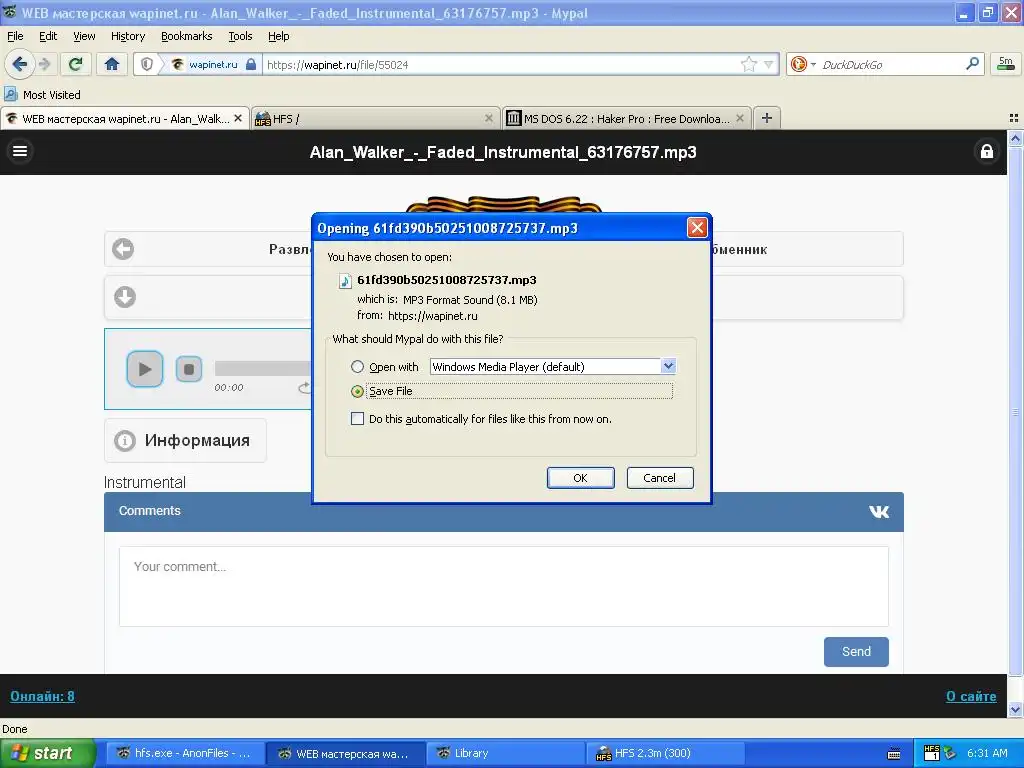Open the Tools menu
Viewport: 1024px width, 768px height.
pyautogui.click(x=240, y=36)
